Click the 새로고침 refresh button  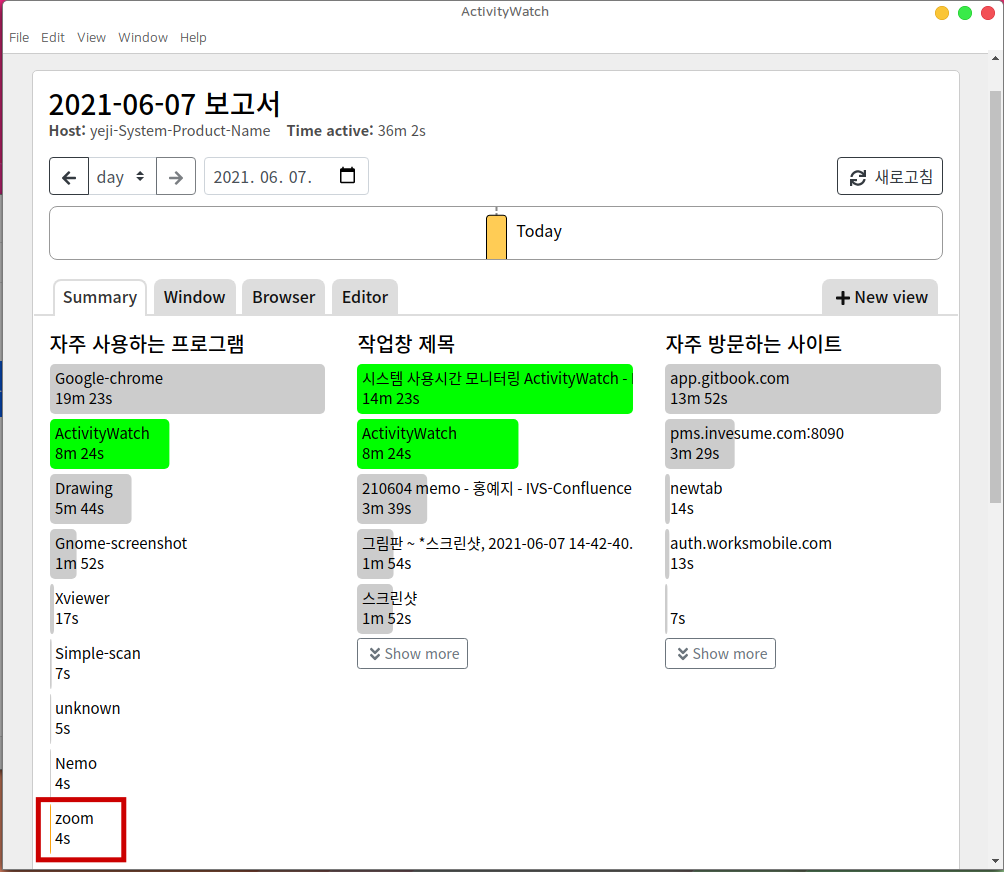[x=889, y=177]
